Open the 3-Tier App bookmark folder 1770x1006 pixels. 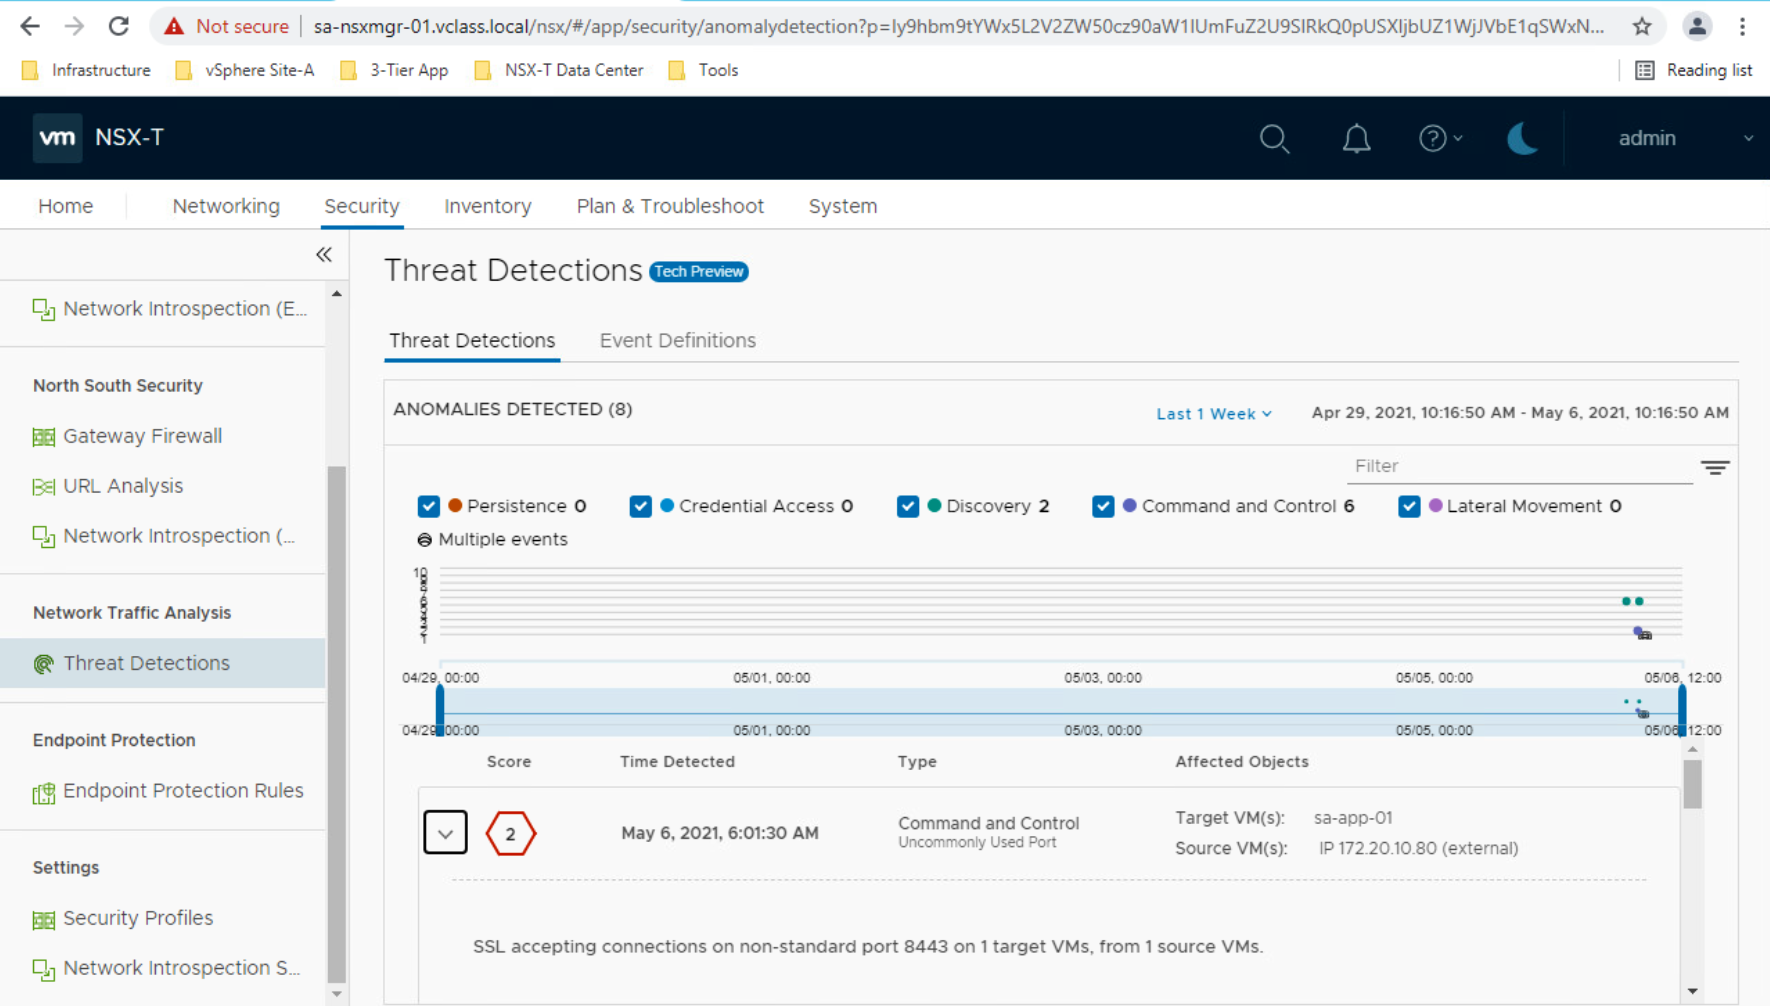coord(394,70)
